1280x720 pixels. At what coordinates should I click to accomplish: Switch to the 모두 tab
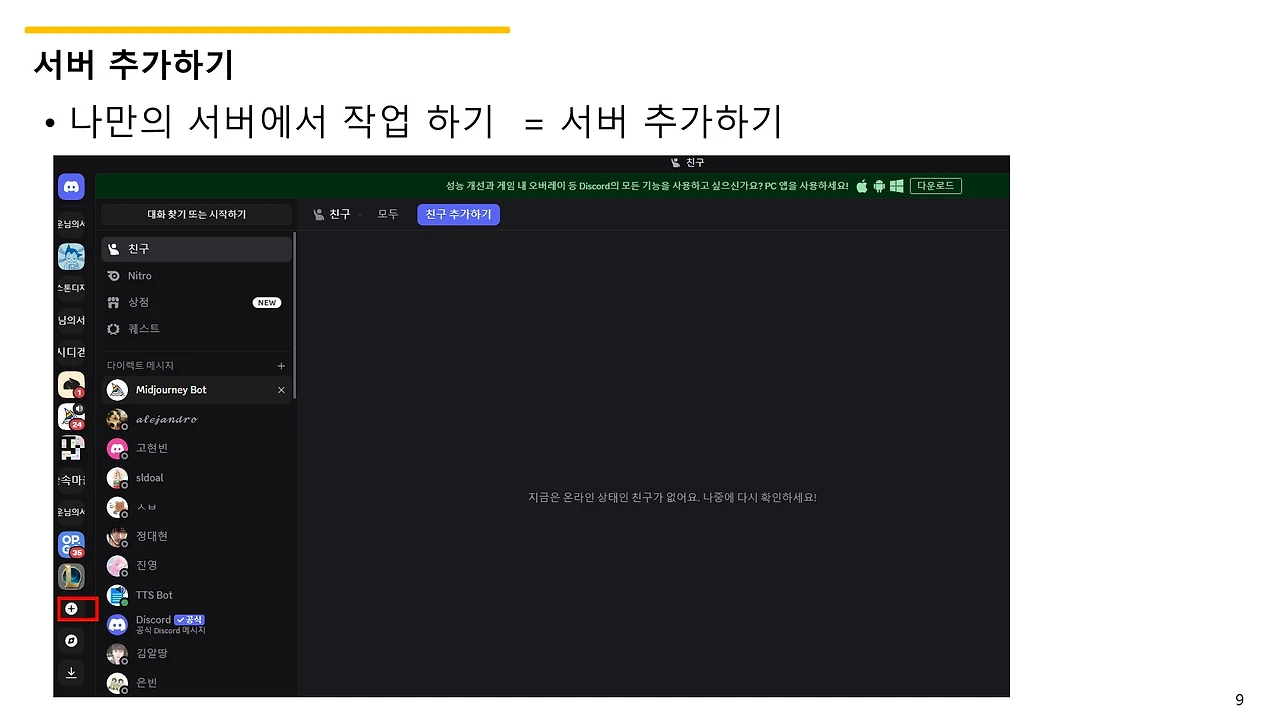(x=388, y=214)
